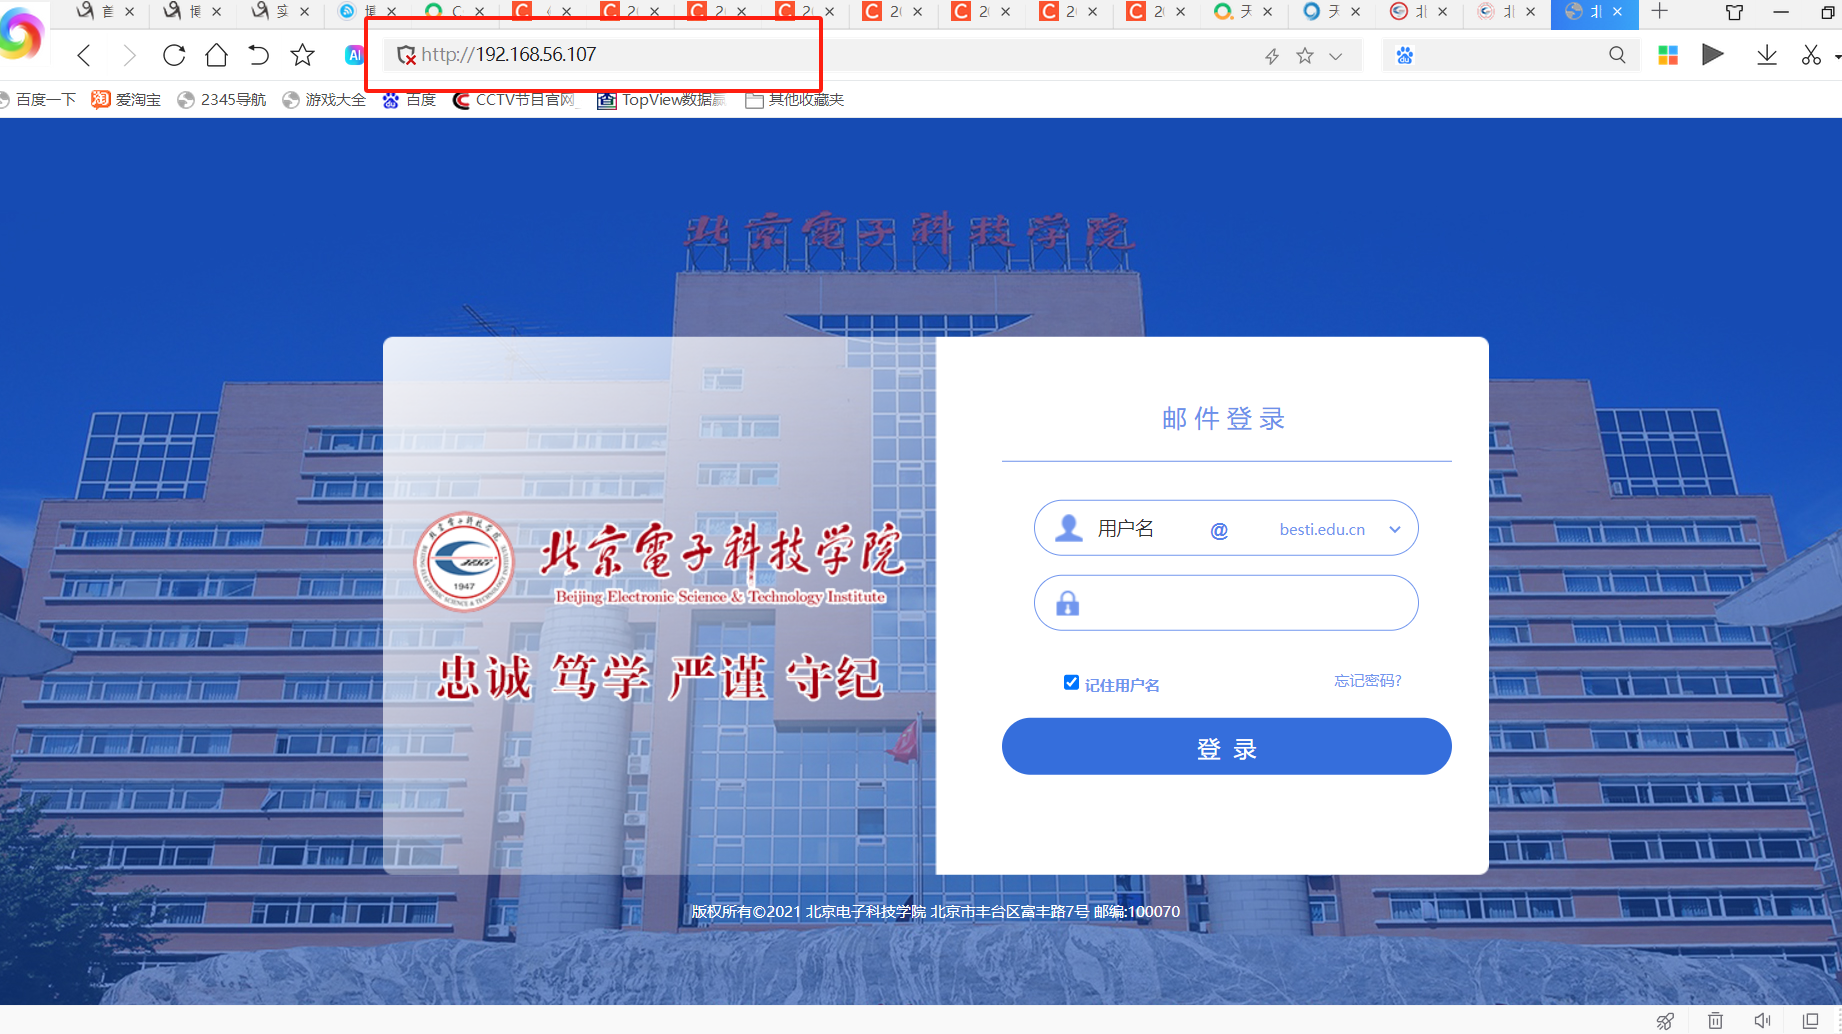Click the blue 登录 button
This screenshot has height=1034, width=1842.
click(1226, 746)
